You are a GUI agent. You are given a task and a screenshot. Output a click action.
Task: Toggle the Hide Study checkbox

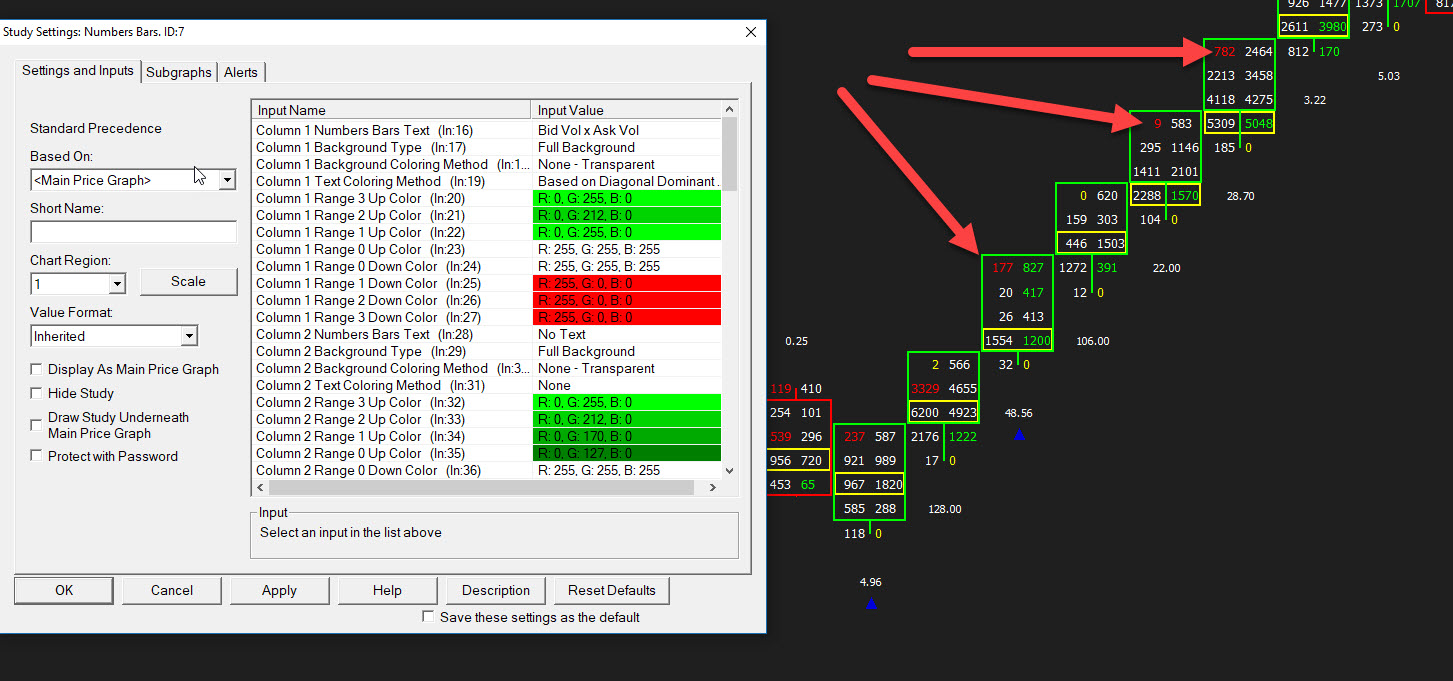coord(37,393)
